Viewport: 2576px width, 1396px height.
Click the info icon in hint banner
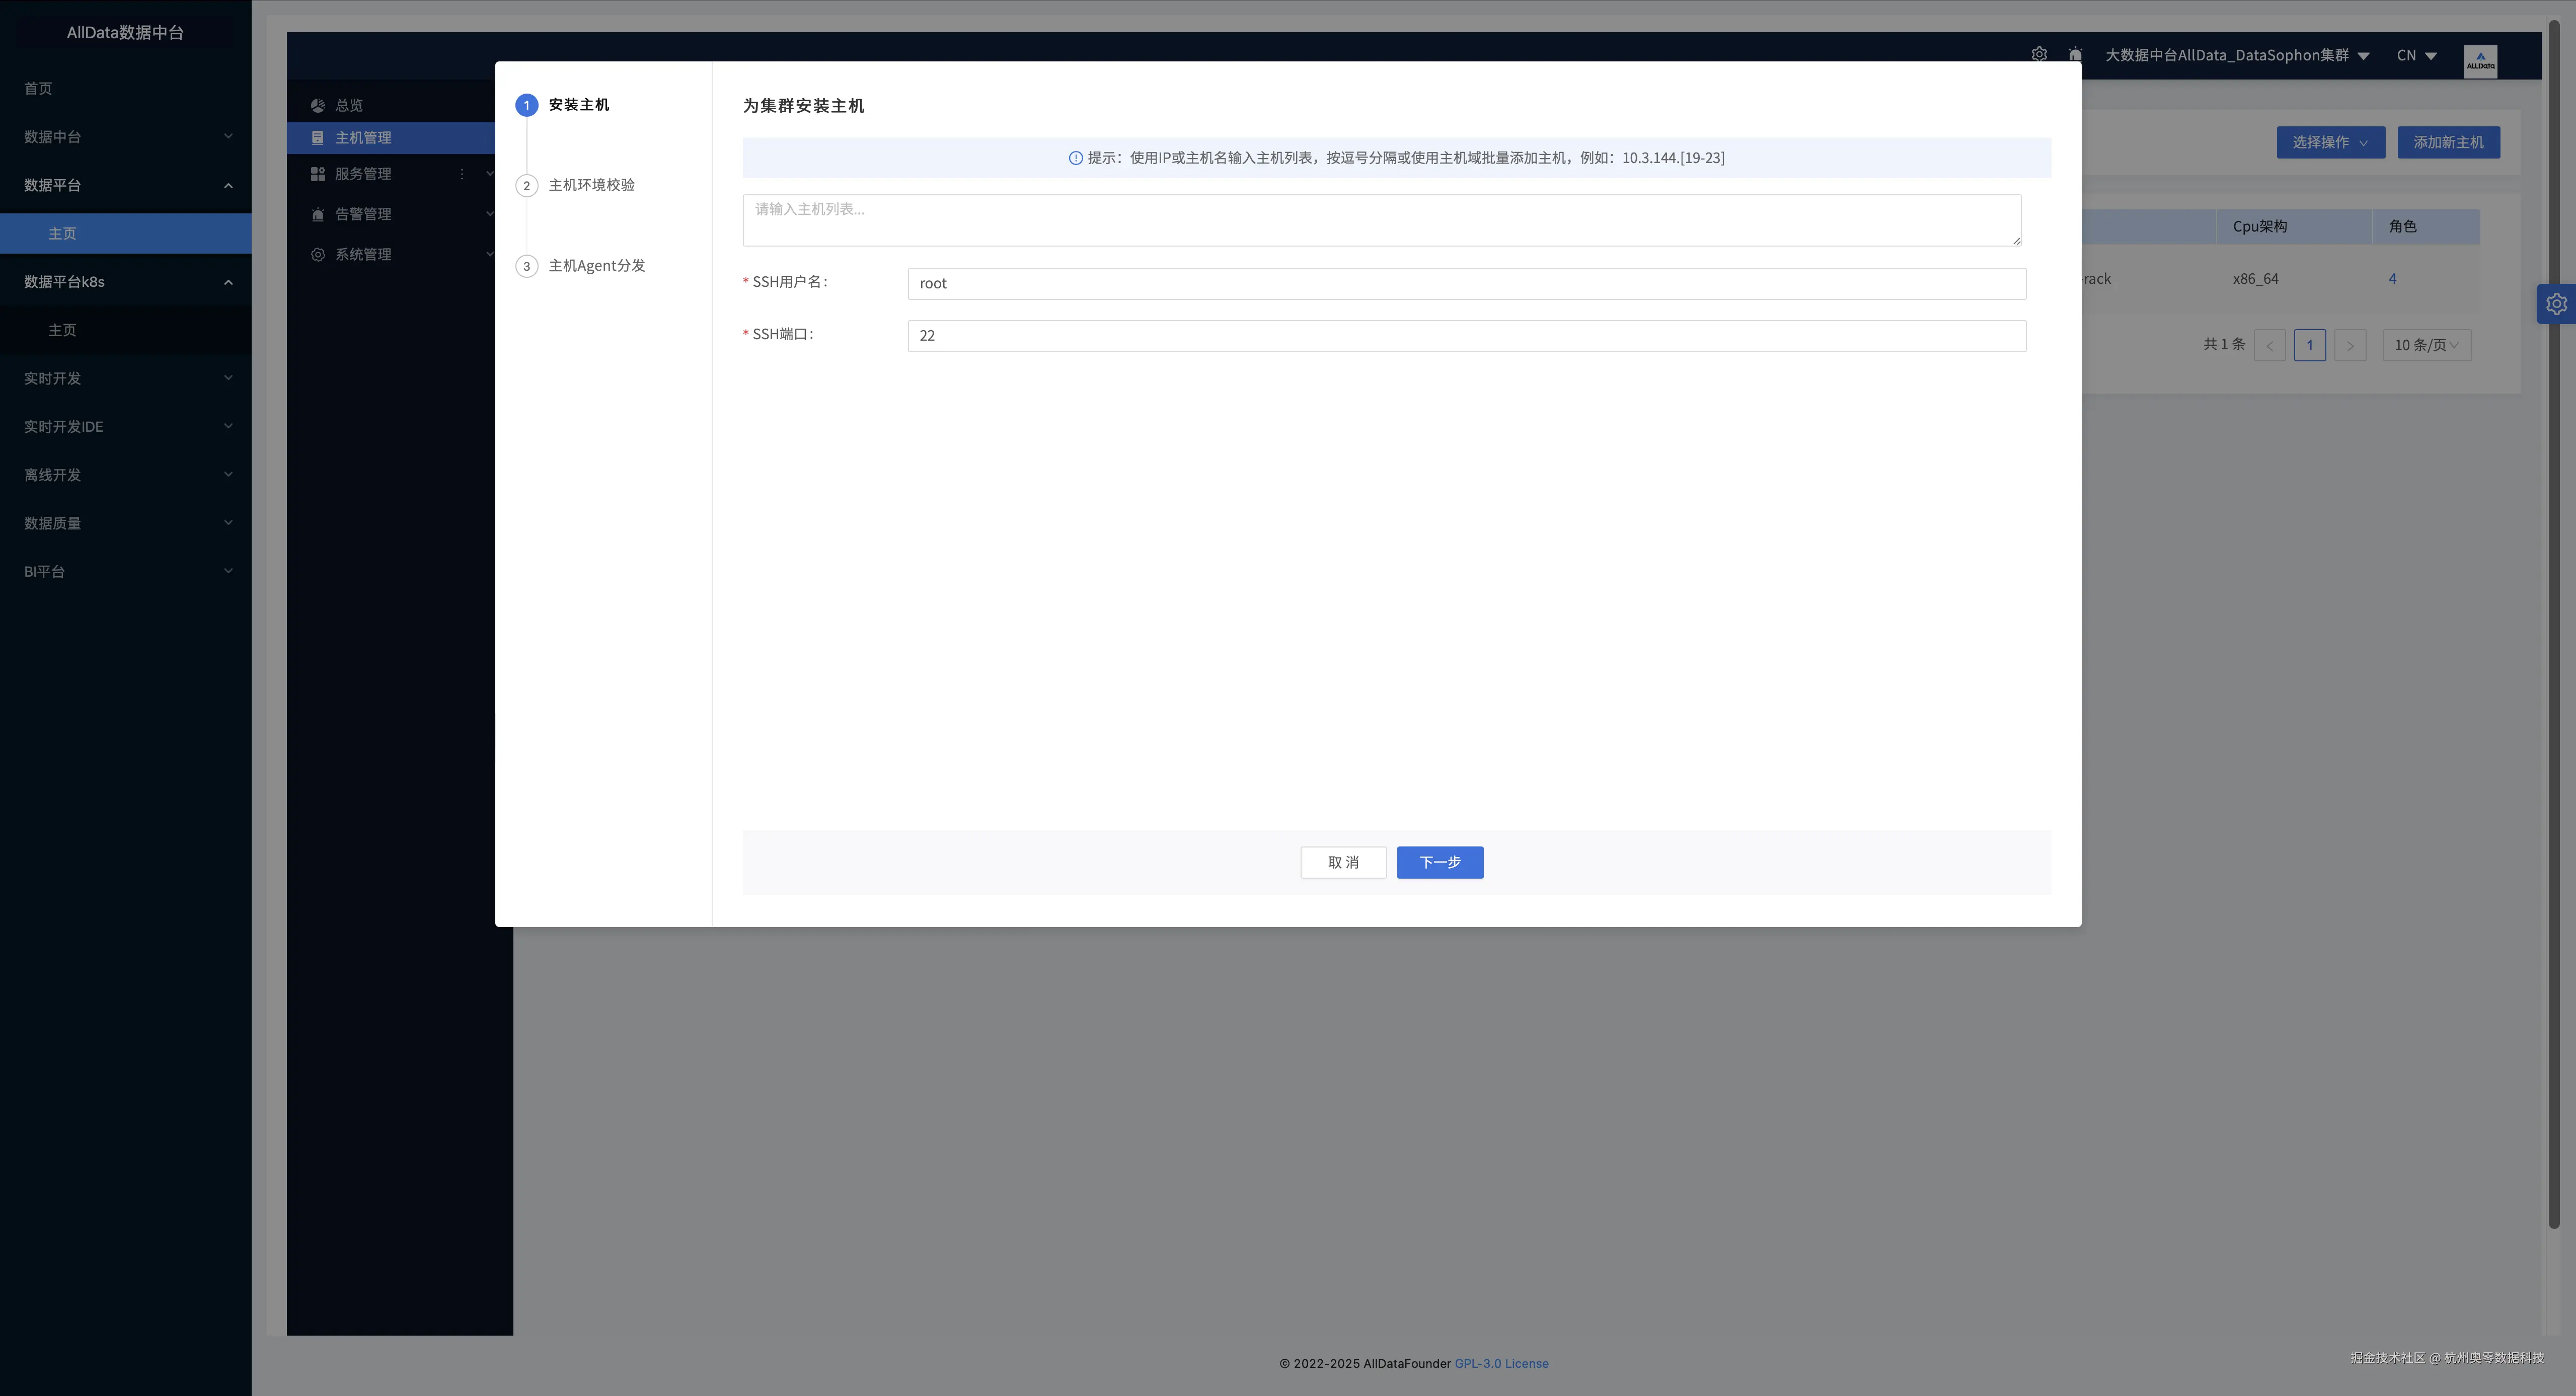(1075, 158)
